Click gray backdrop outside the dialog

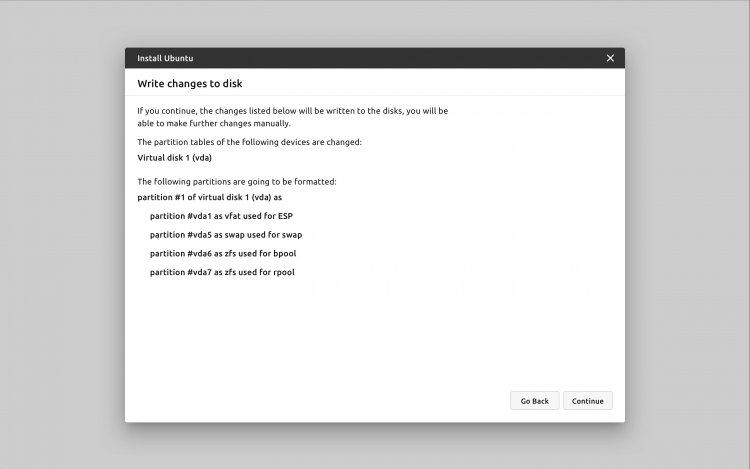[62, 239]
